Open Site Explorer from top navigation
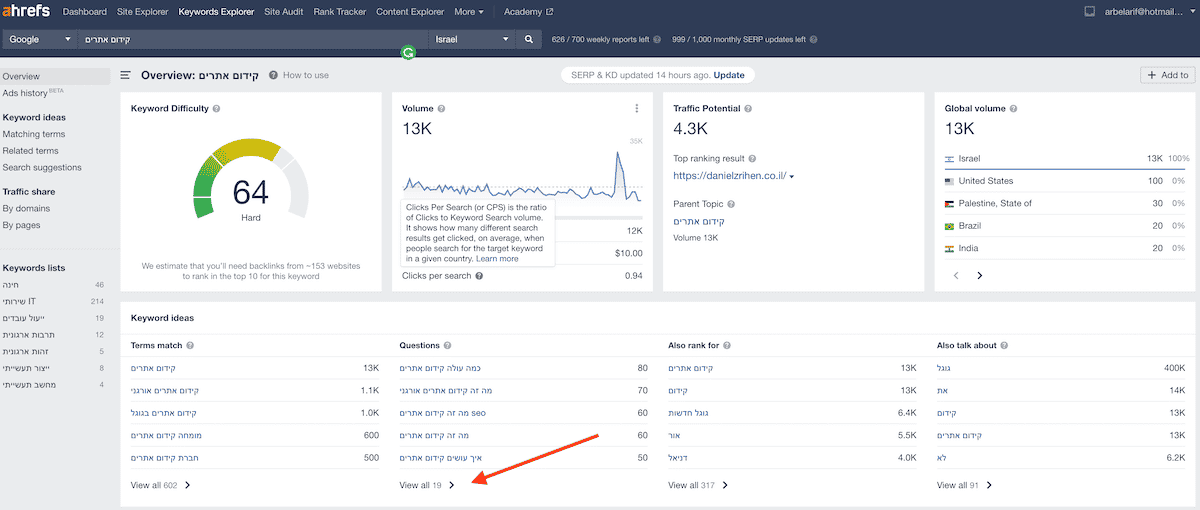The width and height of the screenshot is (1200, 510). (x=141, y=12)
